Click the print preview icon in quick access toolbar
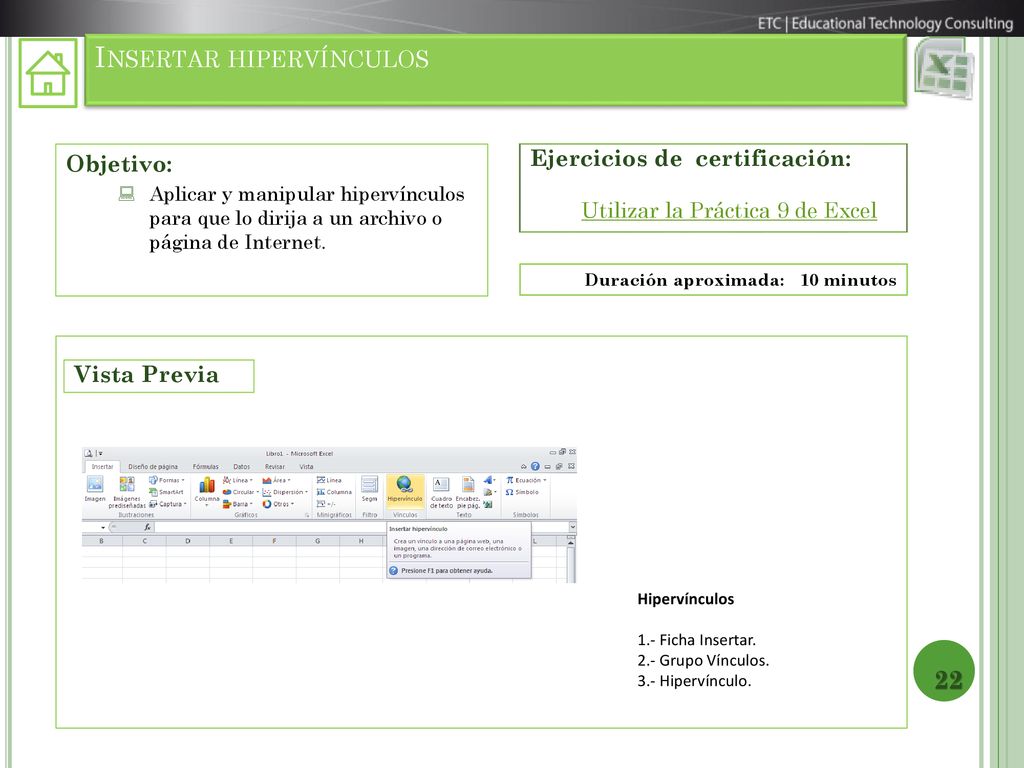1024x768 pixels. pos(88,453)
